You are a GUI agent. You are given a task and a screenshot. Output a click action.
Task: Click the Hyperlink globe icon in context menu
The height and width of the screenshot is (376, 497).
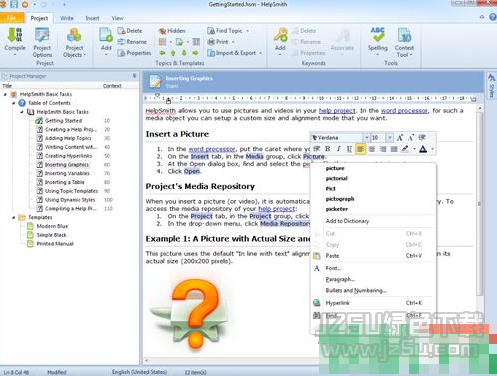point(317,303)
